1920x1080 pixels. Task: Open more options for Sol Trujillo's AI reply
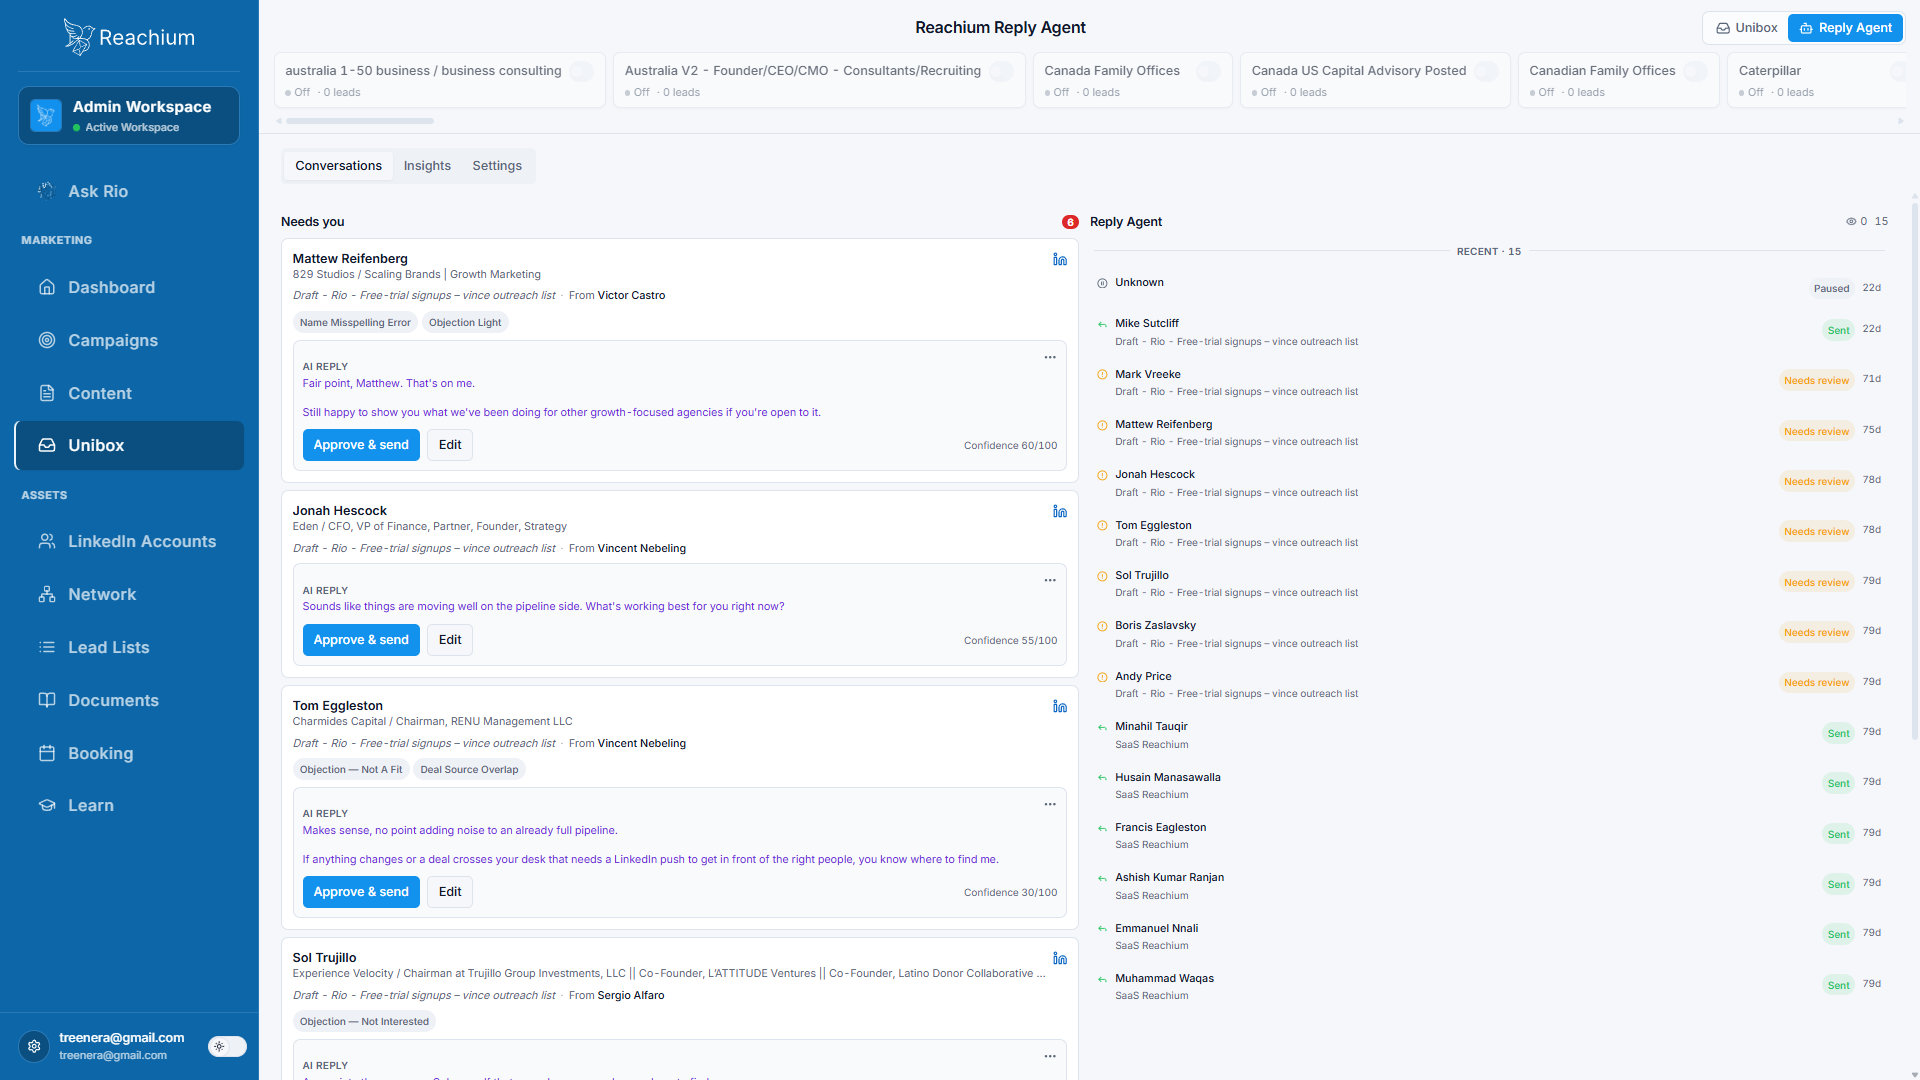[x=1050, y=1056]
